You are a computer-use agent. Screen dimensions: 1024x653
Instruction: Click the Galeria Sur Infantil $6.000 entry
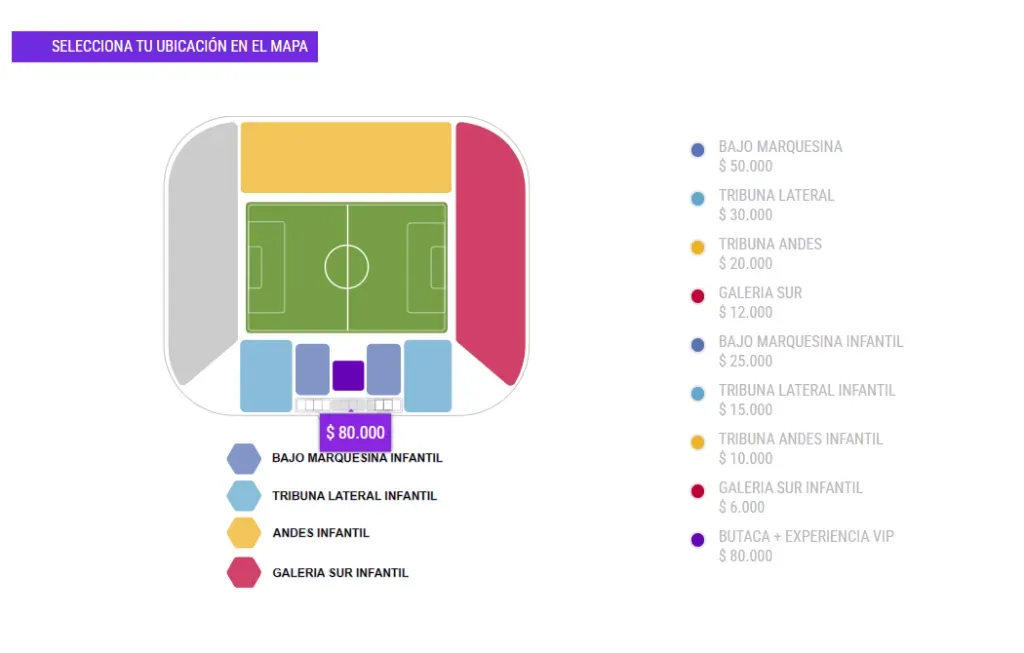point(791,488)
